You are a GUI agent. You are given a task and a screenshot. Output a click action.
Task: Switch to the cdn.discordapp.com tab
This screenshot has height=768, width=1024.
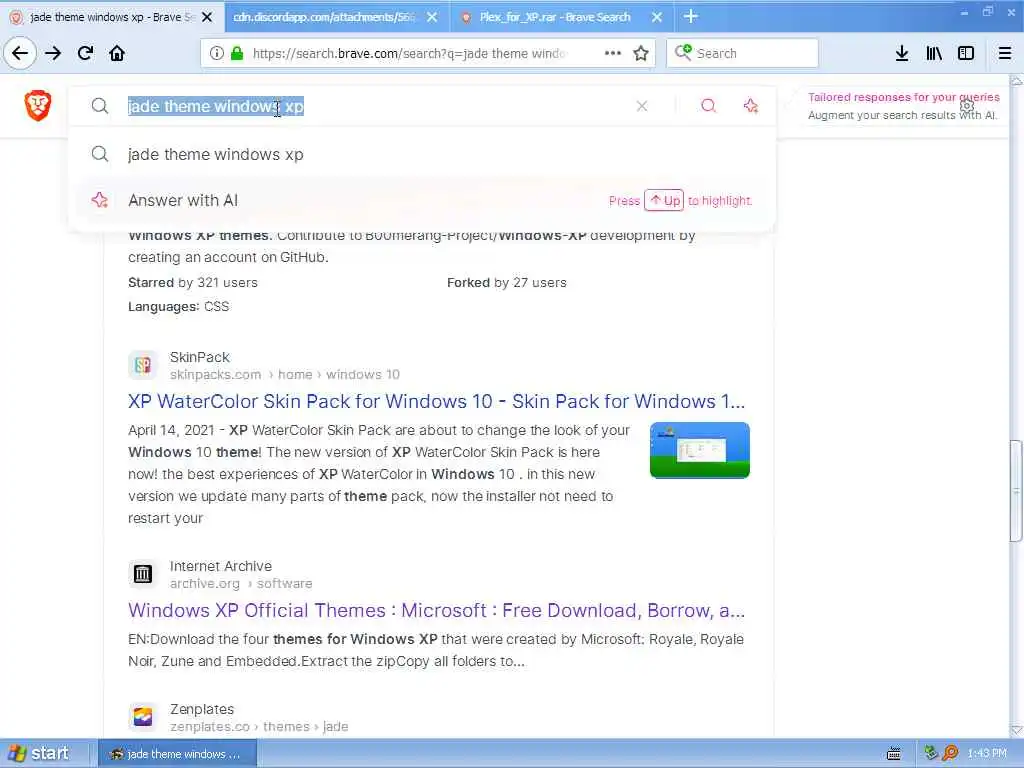point(324,17)
